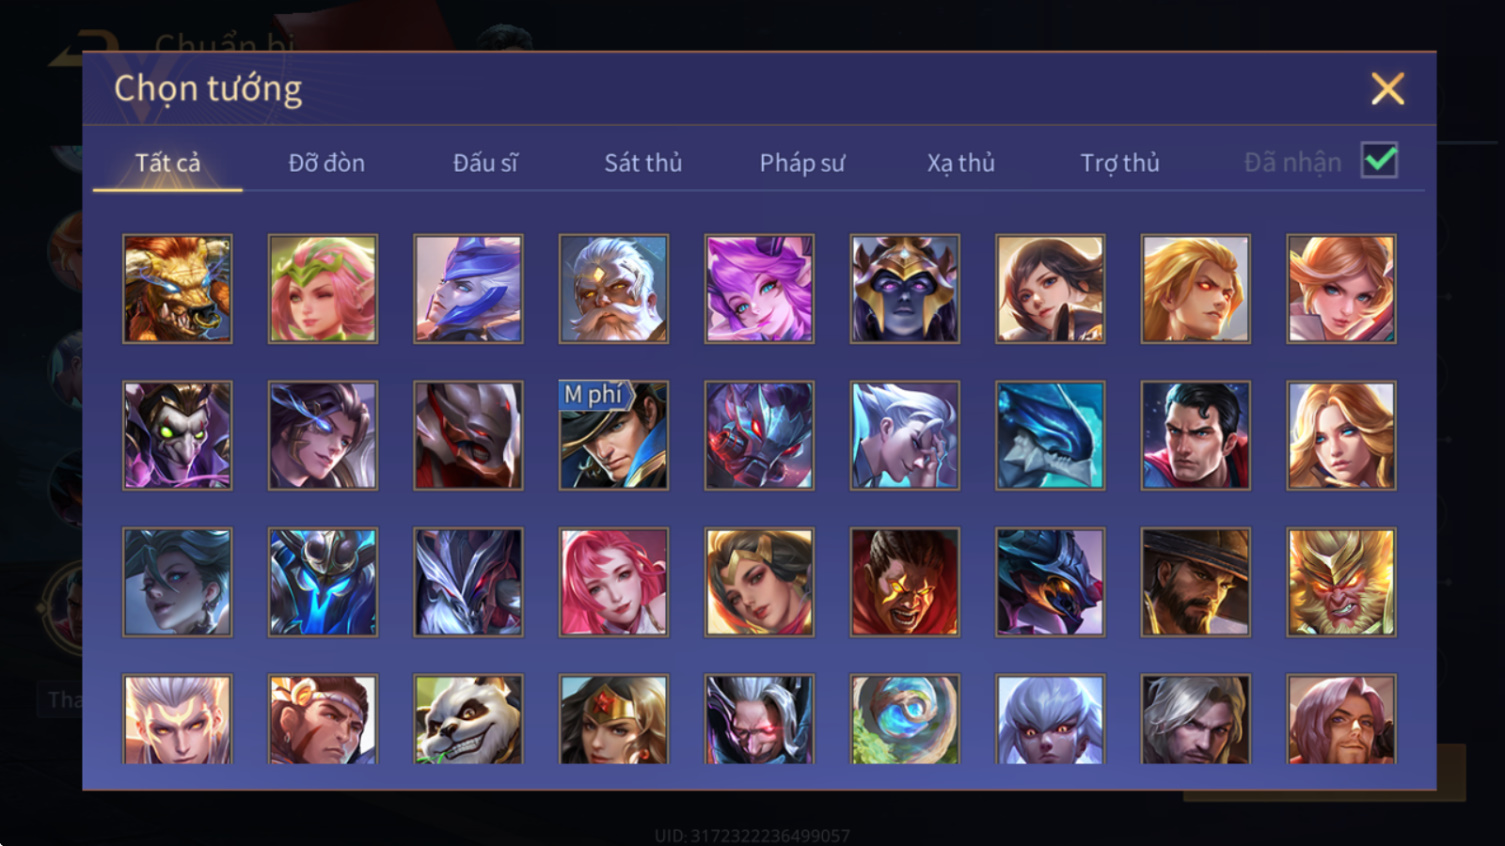1505x846 pixels.
Task: Select the hero marked M phí
Action: 613,435
